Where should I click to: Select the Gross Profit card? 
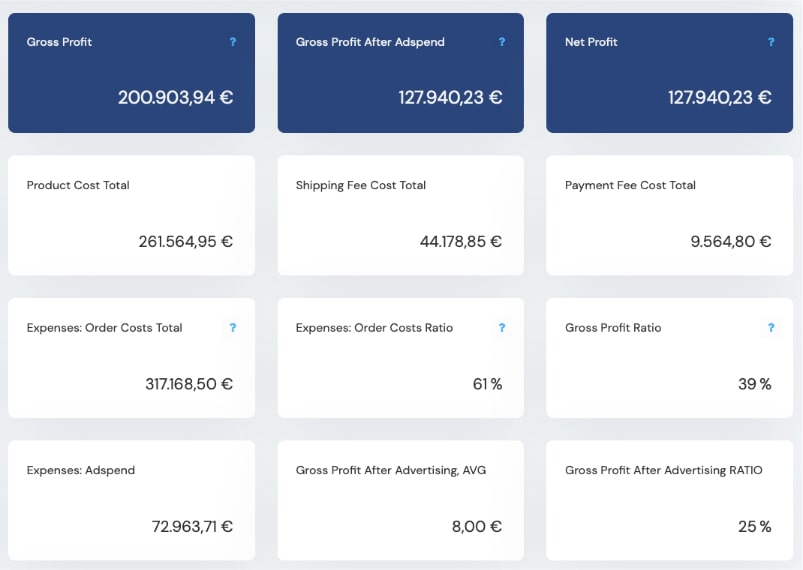tap(132, 73)
